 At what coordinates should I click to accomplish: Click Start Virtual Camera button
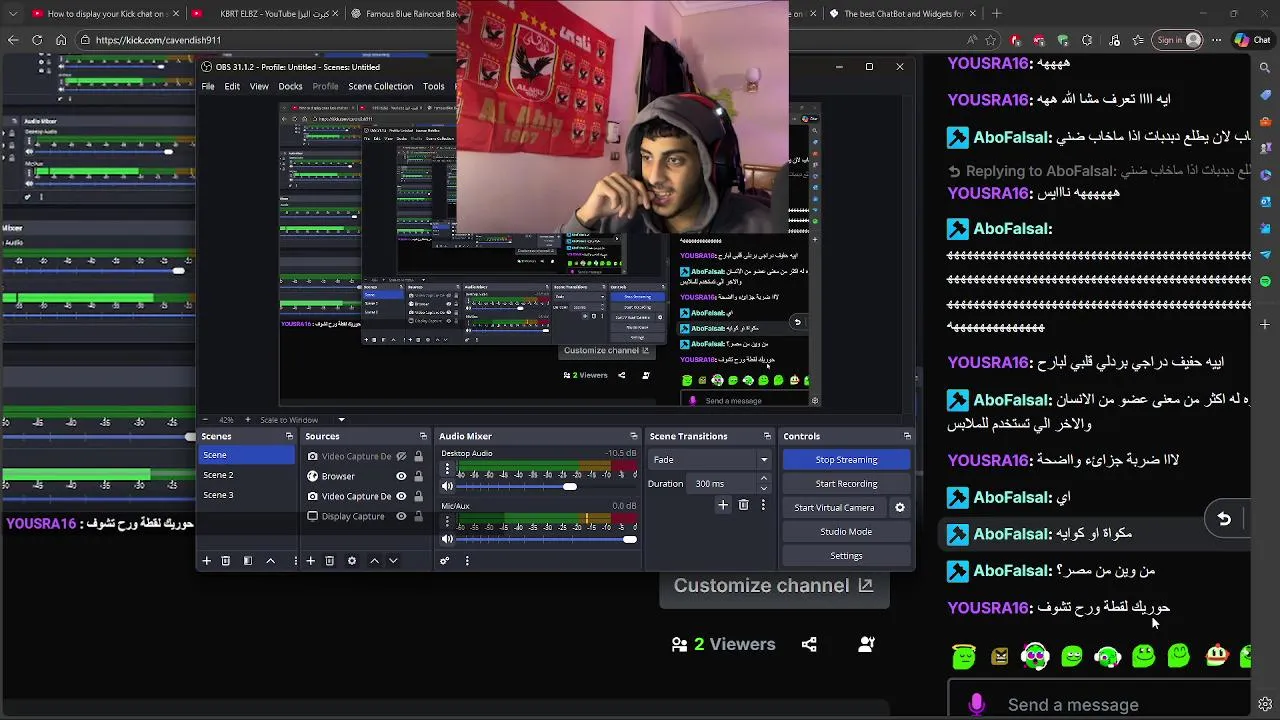pyautogui.click(x=834, y=508)
